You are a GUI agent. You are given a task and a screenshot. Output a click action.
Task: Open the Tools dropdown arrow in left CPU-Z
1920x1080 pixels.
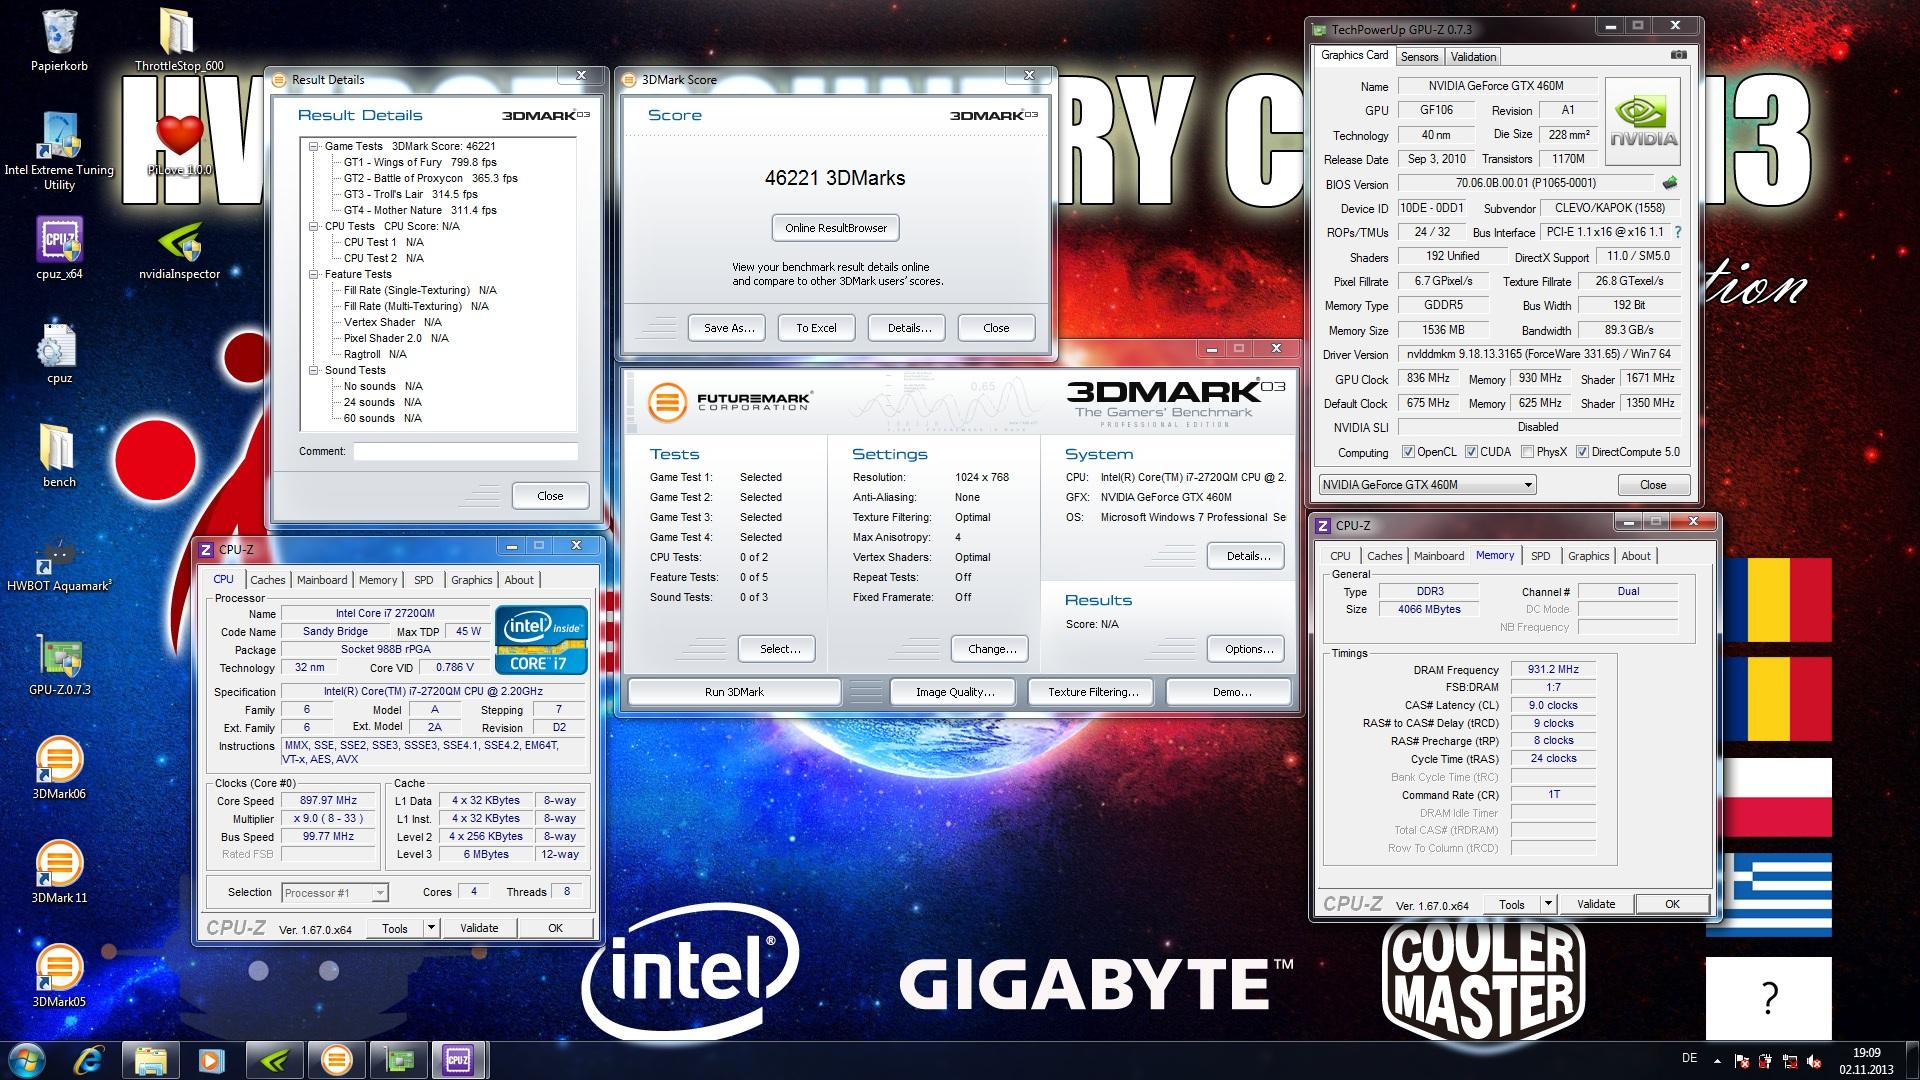point(431,928)
